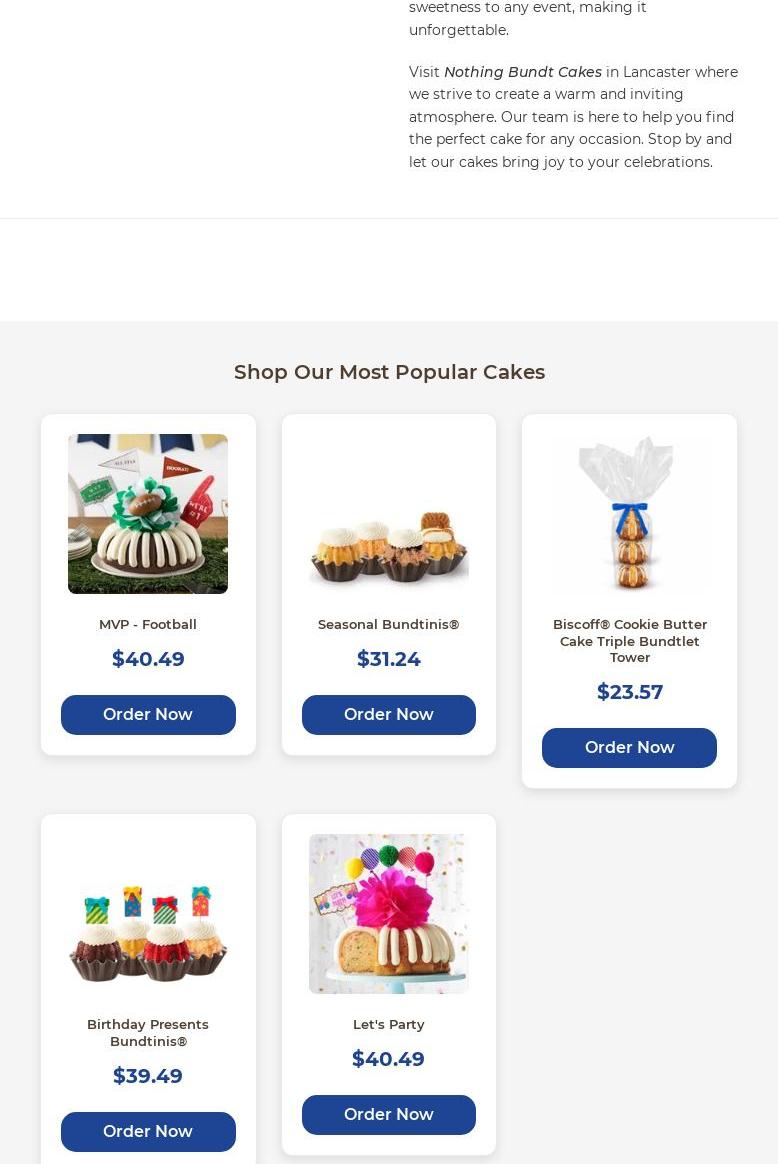Image resolution: width=778 pixels, height=1164 pixels.
Task: Click Order Now for Birthday Presents Bundtinis
Action: click(148, 1131)
